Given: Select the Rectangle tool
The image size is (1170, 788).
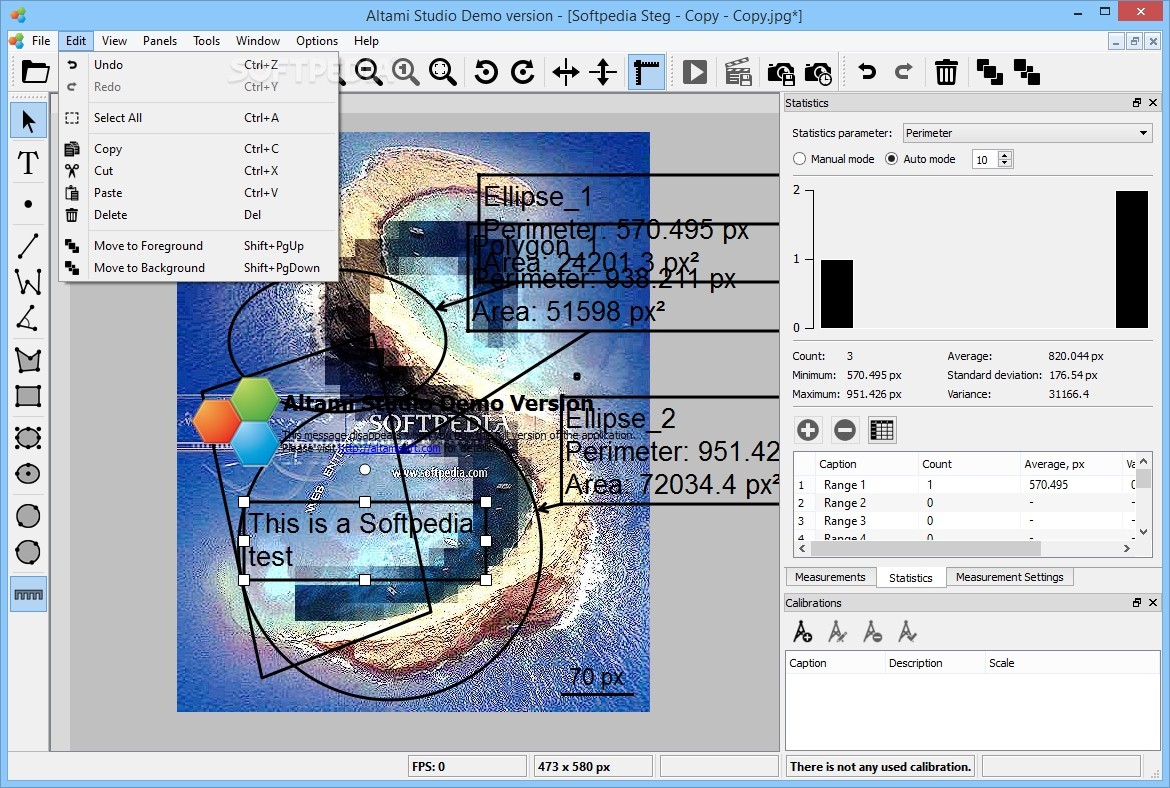Looking at the screenshot, I should coord(28,395).
